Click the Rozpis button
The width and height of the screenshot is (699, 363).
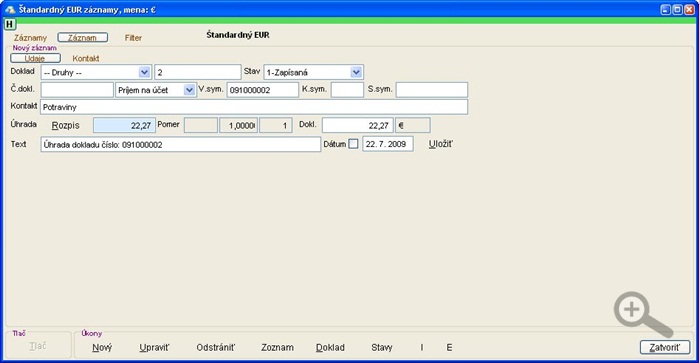(x=66, y=126)
